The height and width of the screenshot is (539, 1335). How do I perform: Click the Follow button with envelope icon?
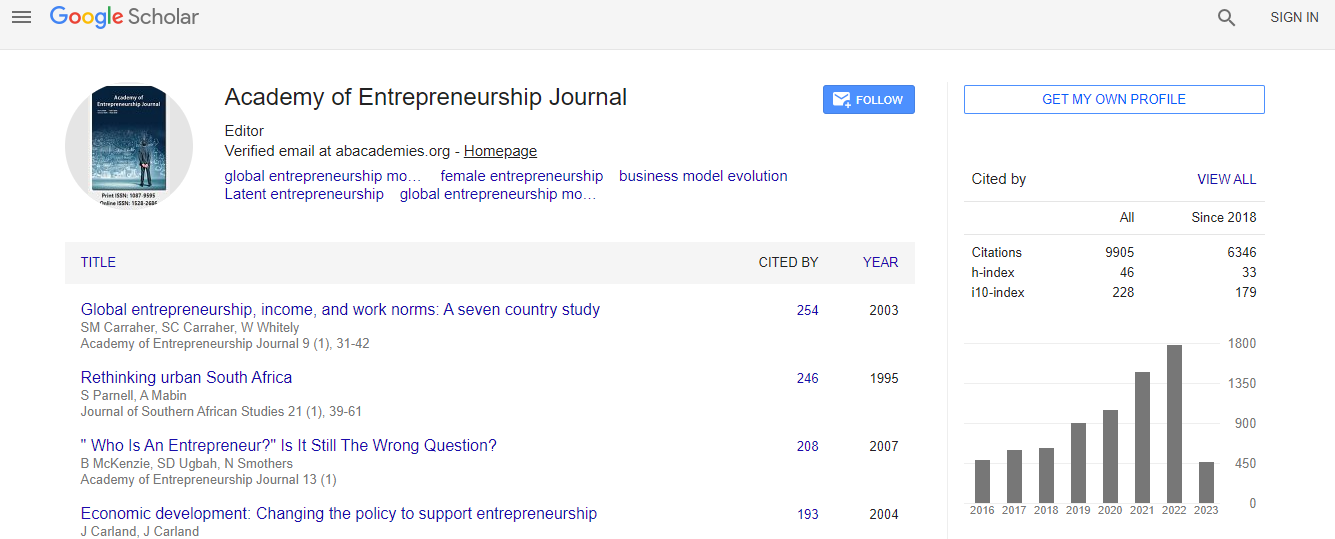869,100
